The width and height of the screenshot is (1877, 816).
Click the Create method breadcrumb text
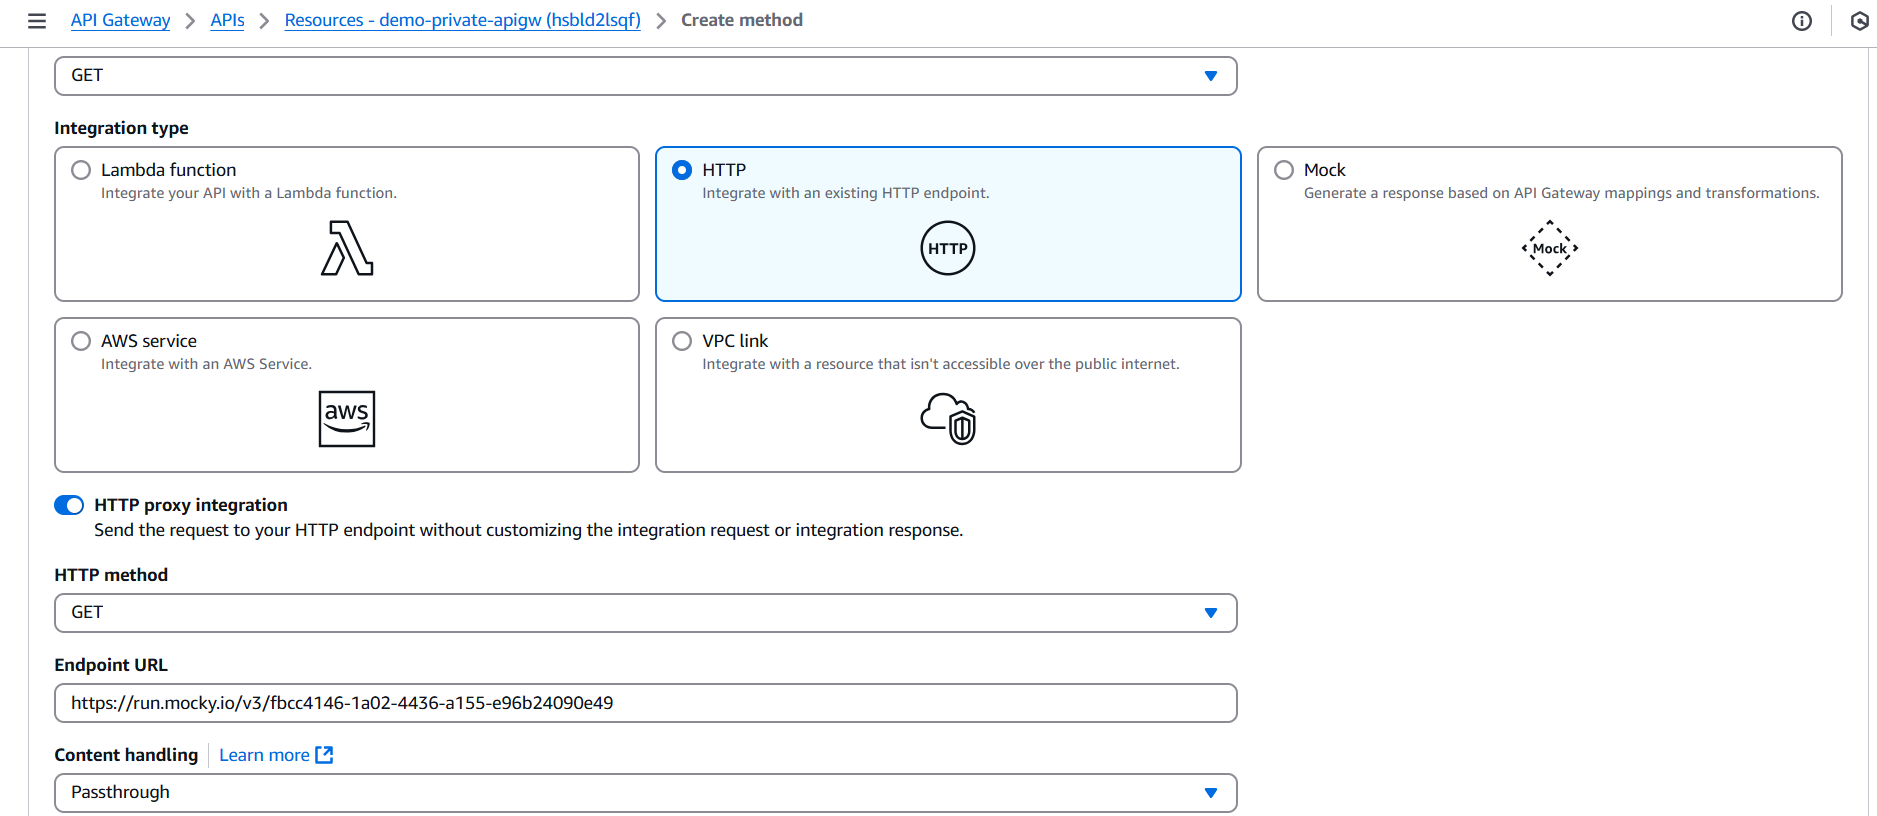(x=742, y=20)
